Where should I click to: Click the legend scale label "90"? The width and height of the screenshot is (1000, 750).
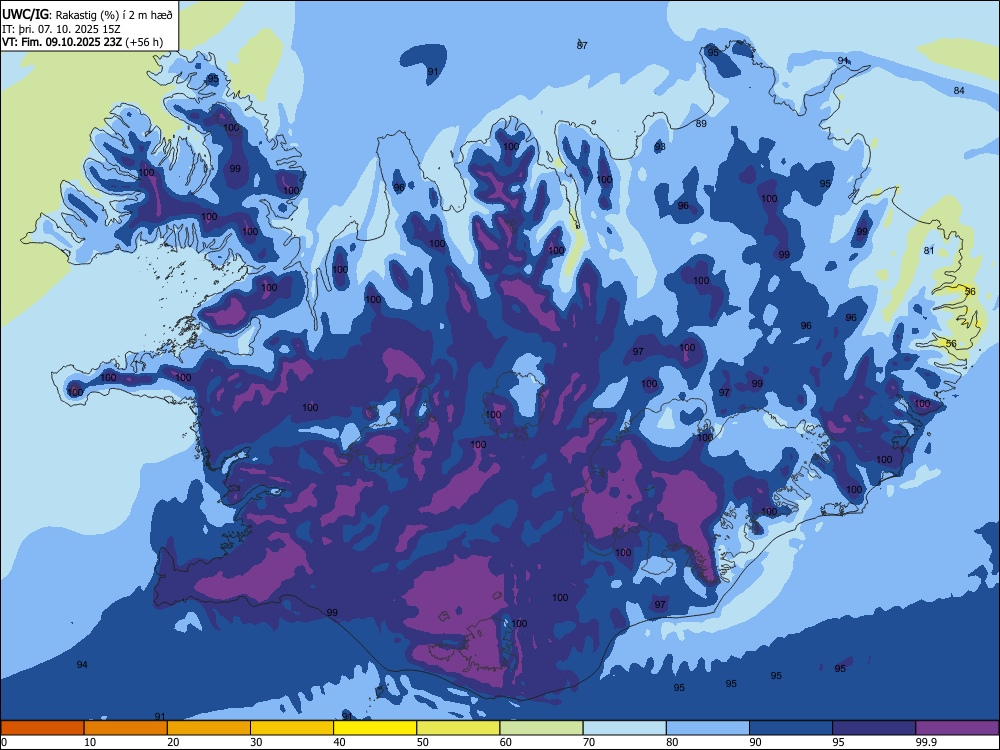coord(756,742)
